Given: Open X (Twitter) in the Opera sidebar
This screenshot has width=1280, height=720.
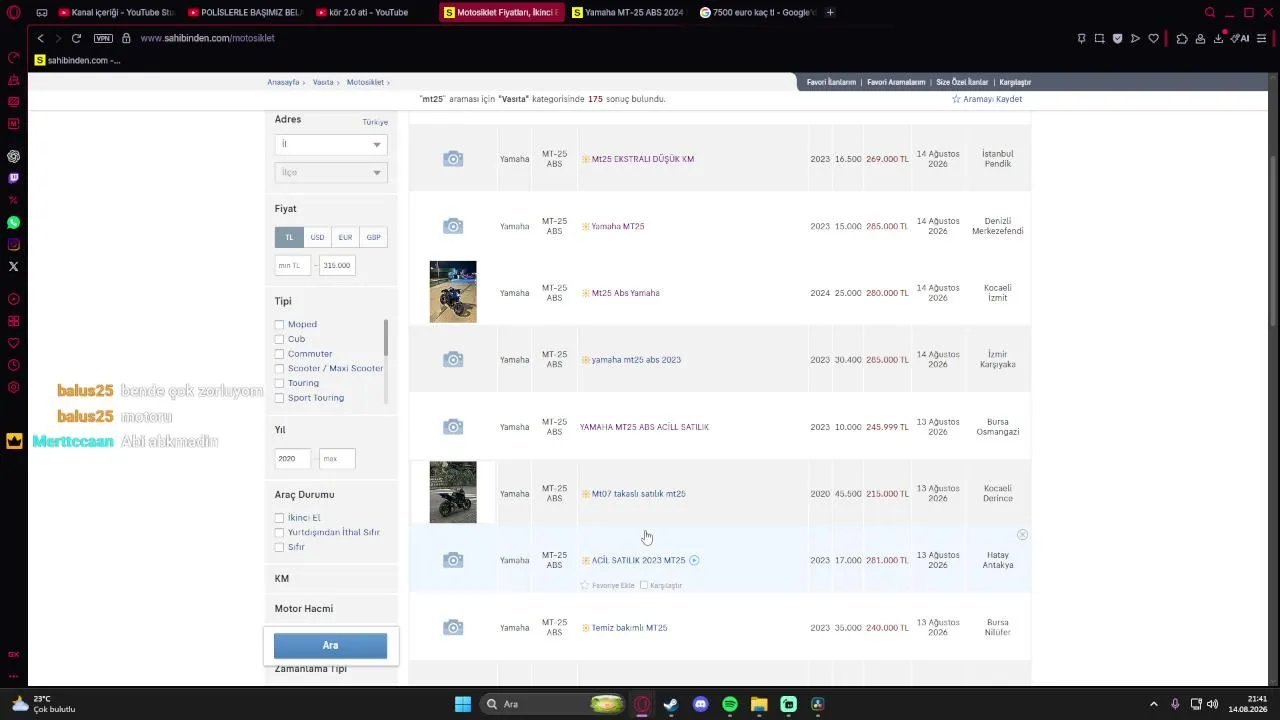Looking at the screenshot, I should point(13,266).
